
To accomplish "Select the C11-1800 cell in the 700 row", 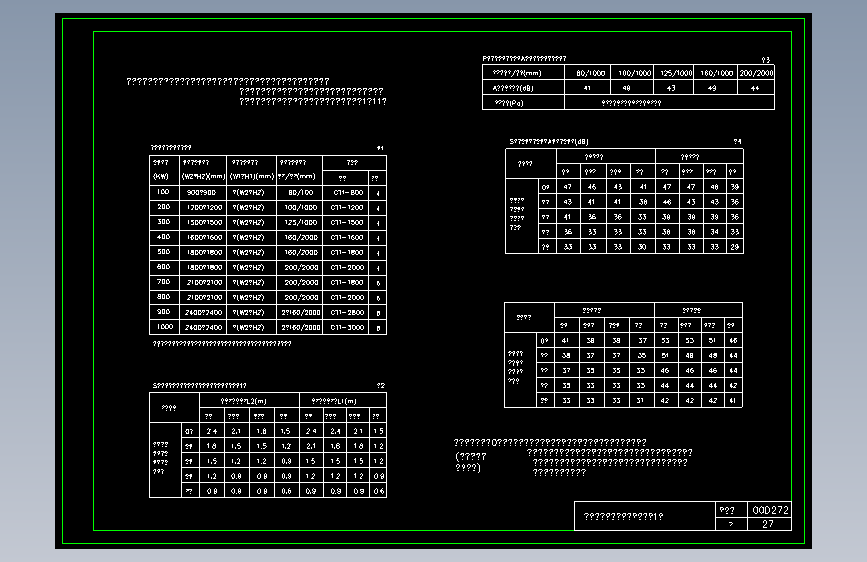I will coord(347,283).
